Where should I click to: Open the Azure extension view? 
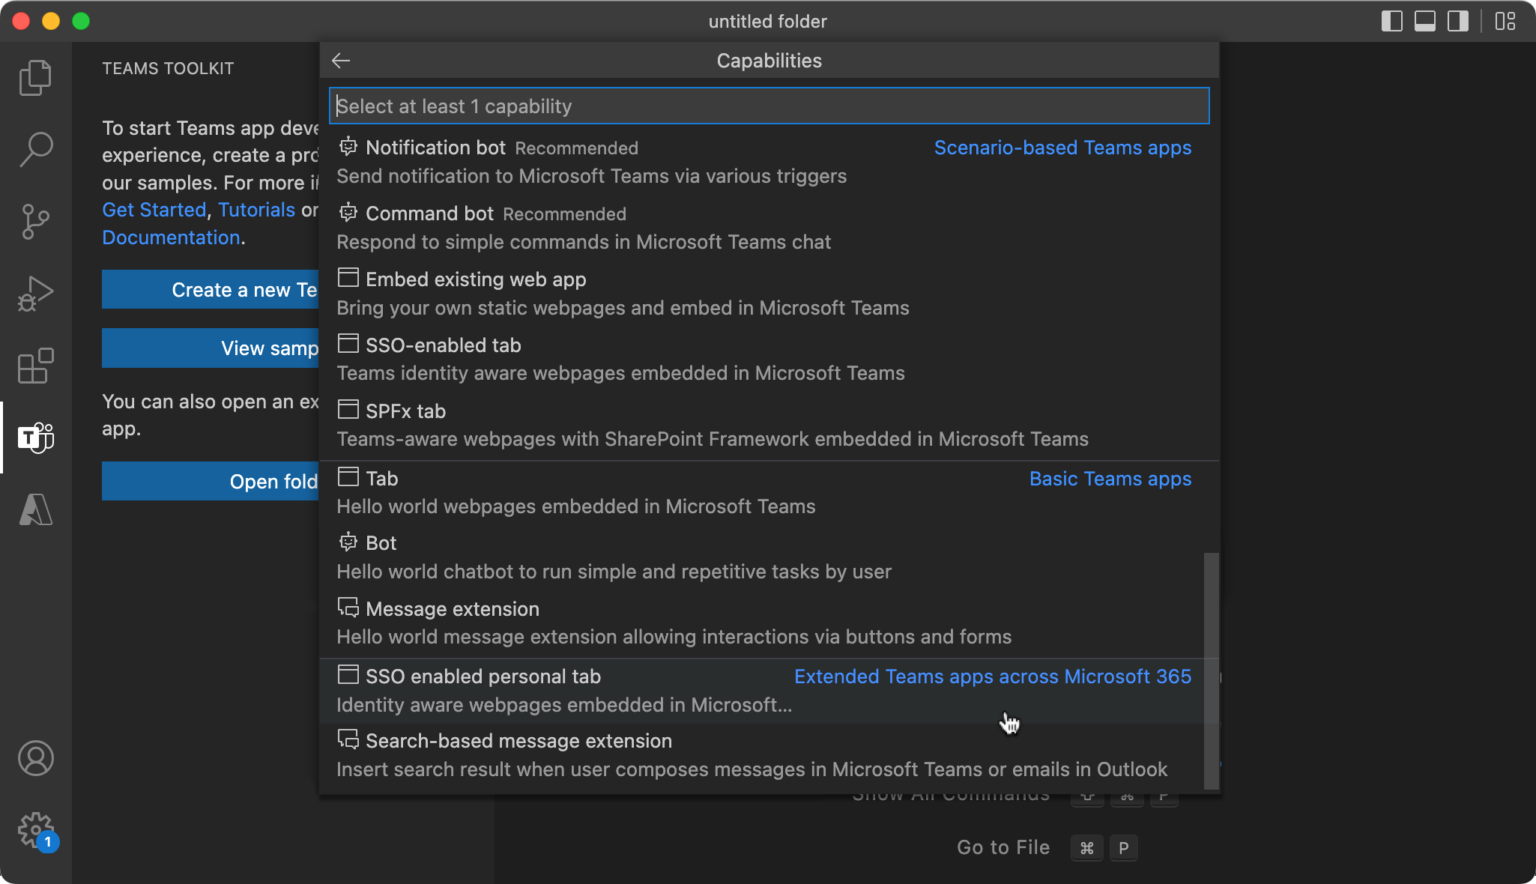(x=35, y=509)
